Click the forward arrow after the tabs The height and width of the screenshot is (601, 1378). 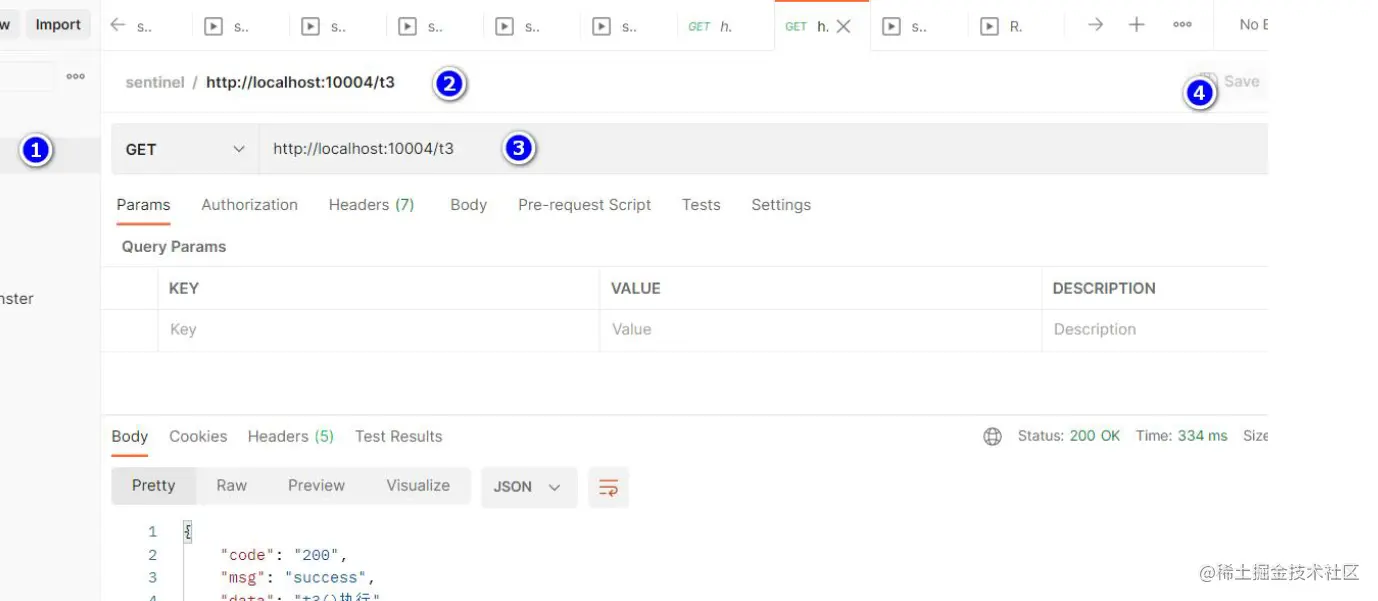click(1095, 25)
